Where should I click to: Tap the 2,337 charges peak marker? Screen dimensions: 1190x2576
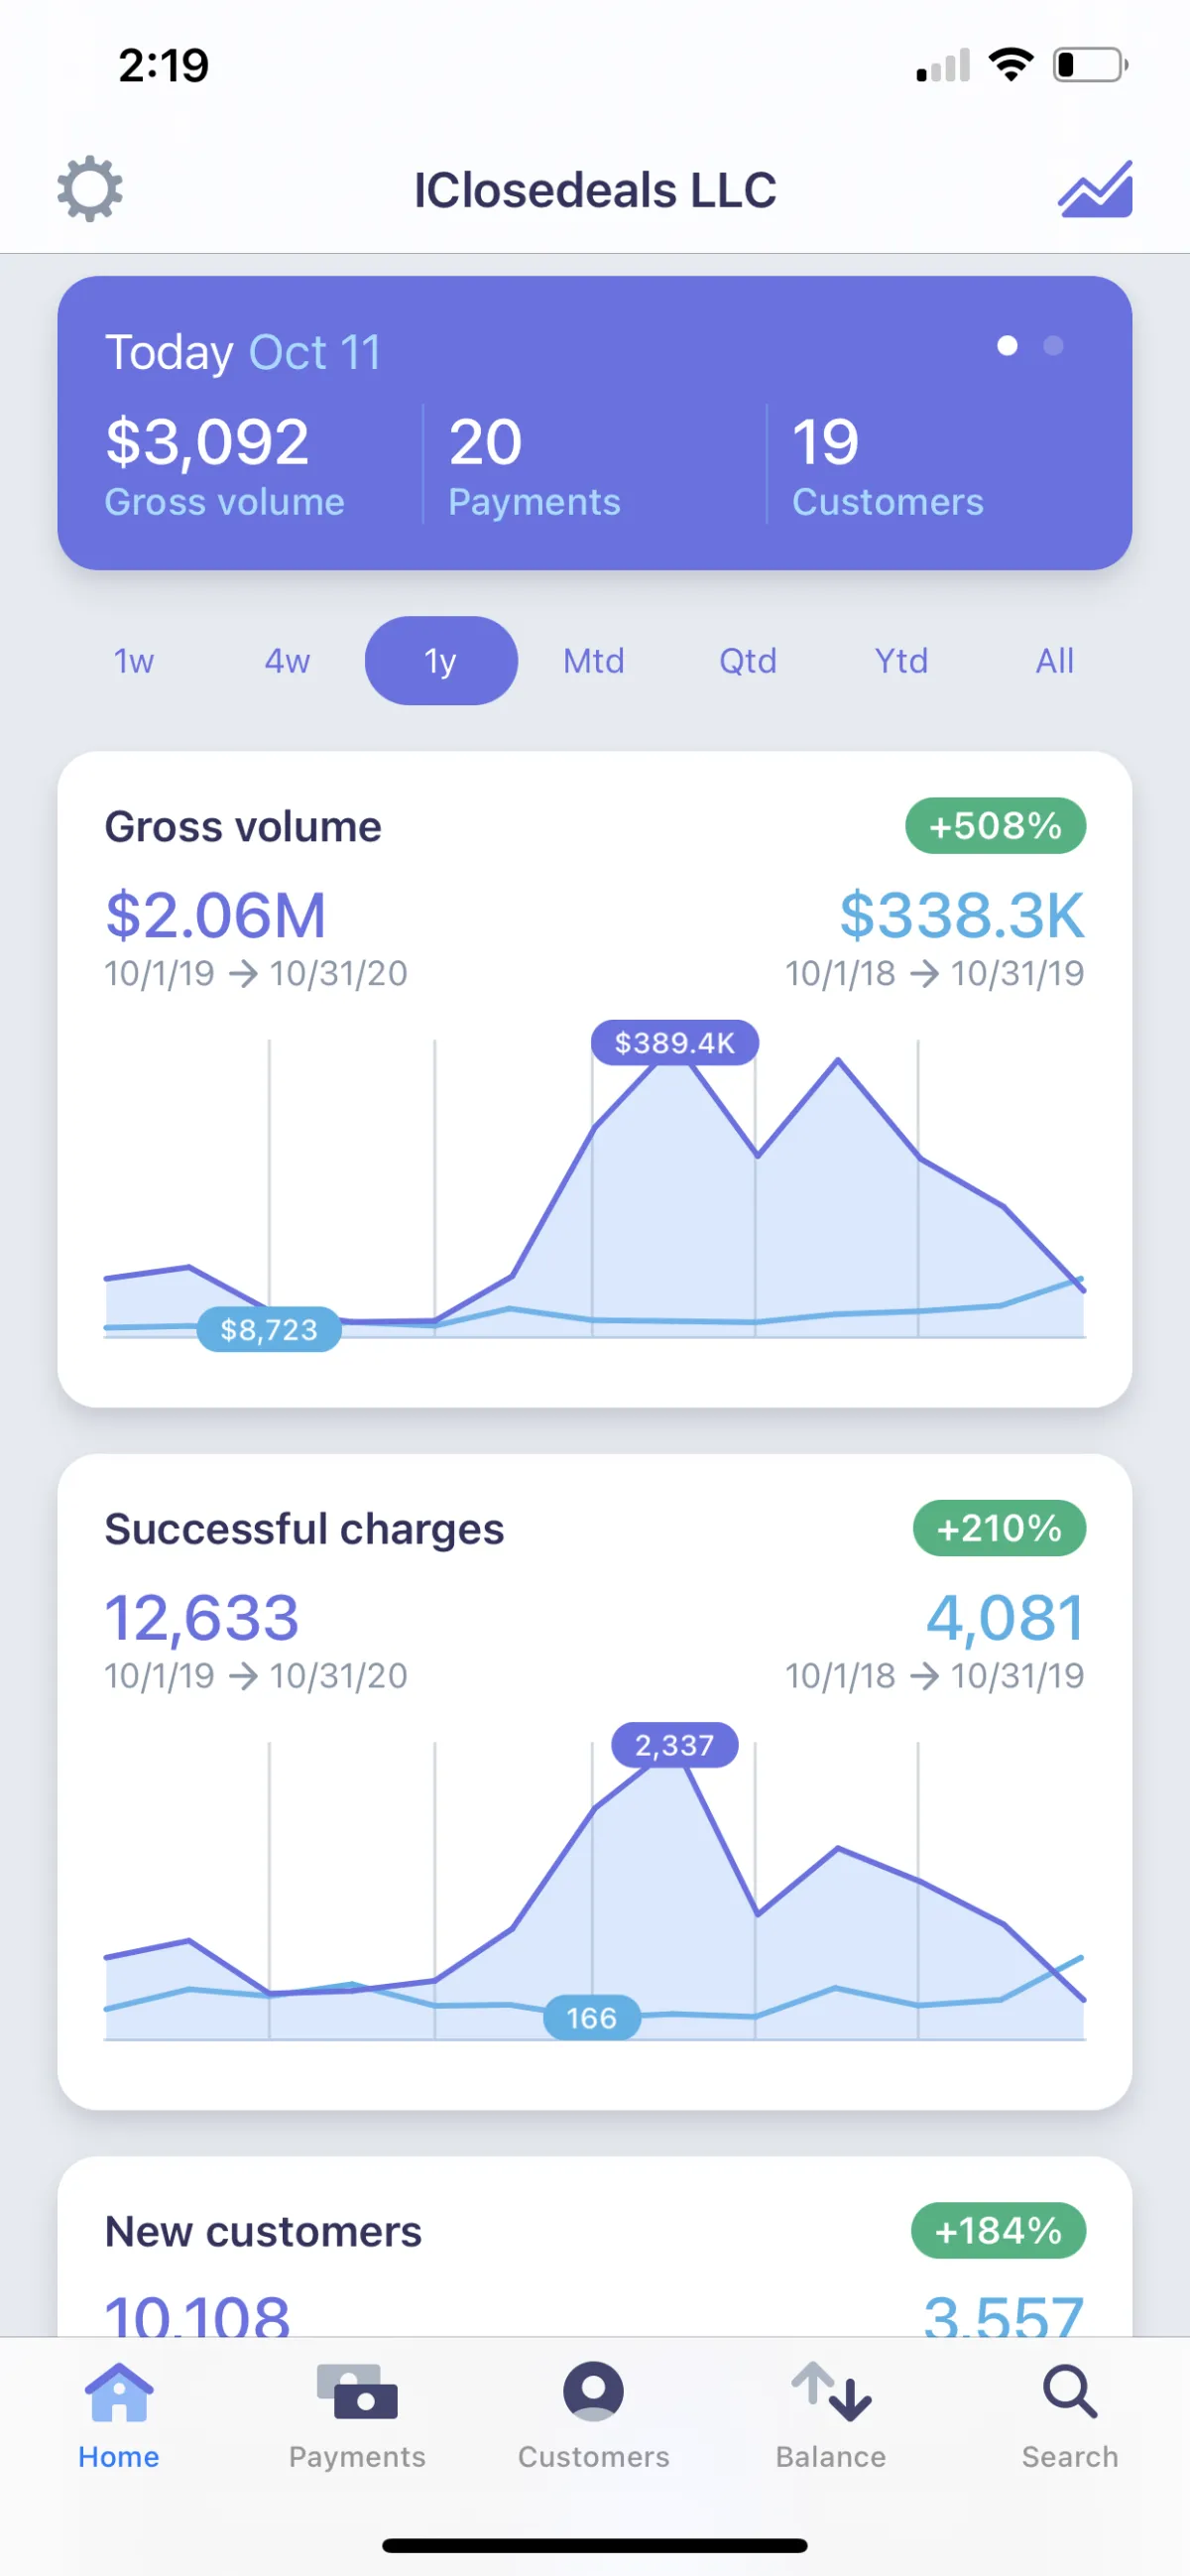pos(675,1745)
